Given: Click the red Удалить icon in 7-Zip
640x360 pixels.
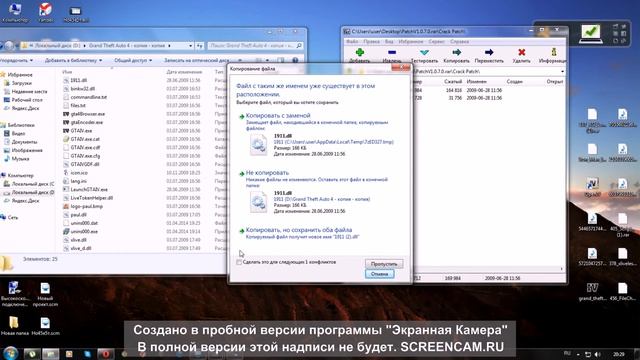Looking at the screenshot, I should [521, 52].
